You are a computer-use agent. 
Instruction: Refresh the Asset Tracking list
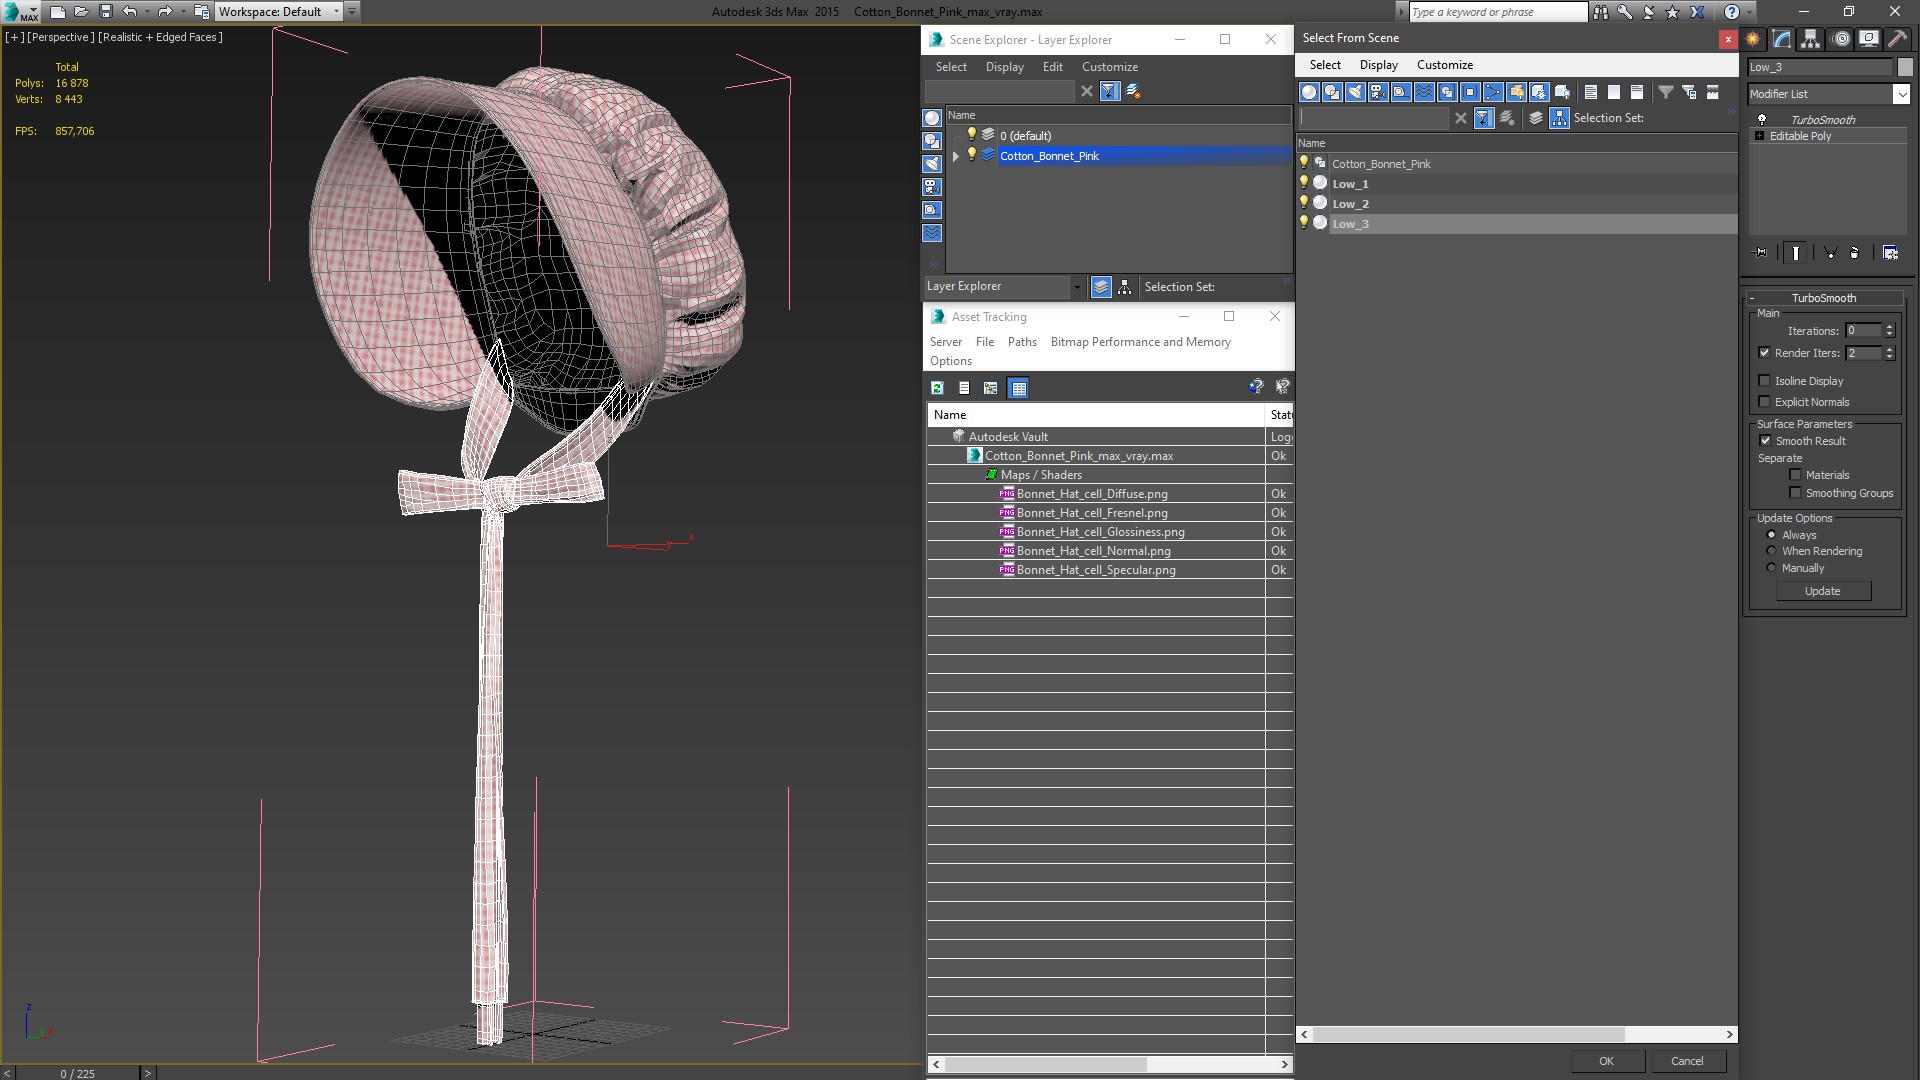coord(937,388)
